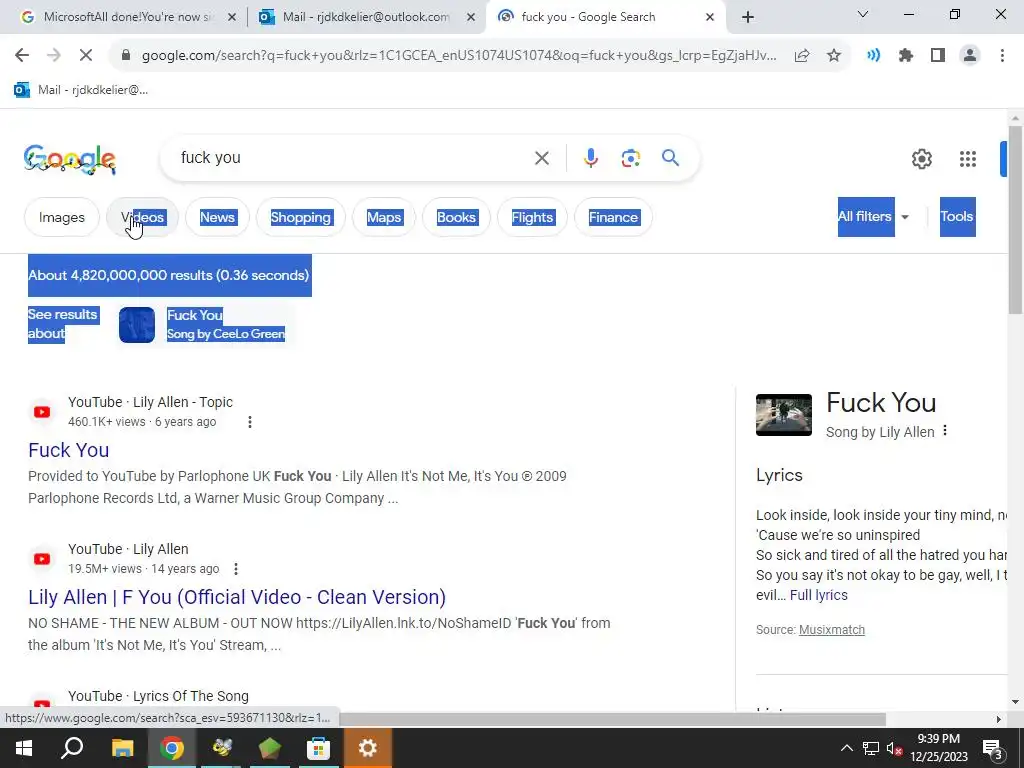Share this page from the address bar
This screenshot has height=768, width=1024.
pos(802,56)
